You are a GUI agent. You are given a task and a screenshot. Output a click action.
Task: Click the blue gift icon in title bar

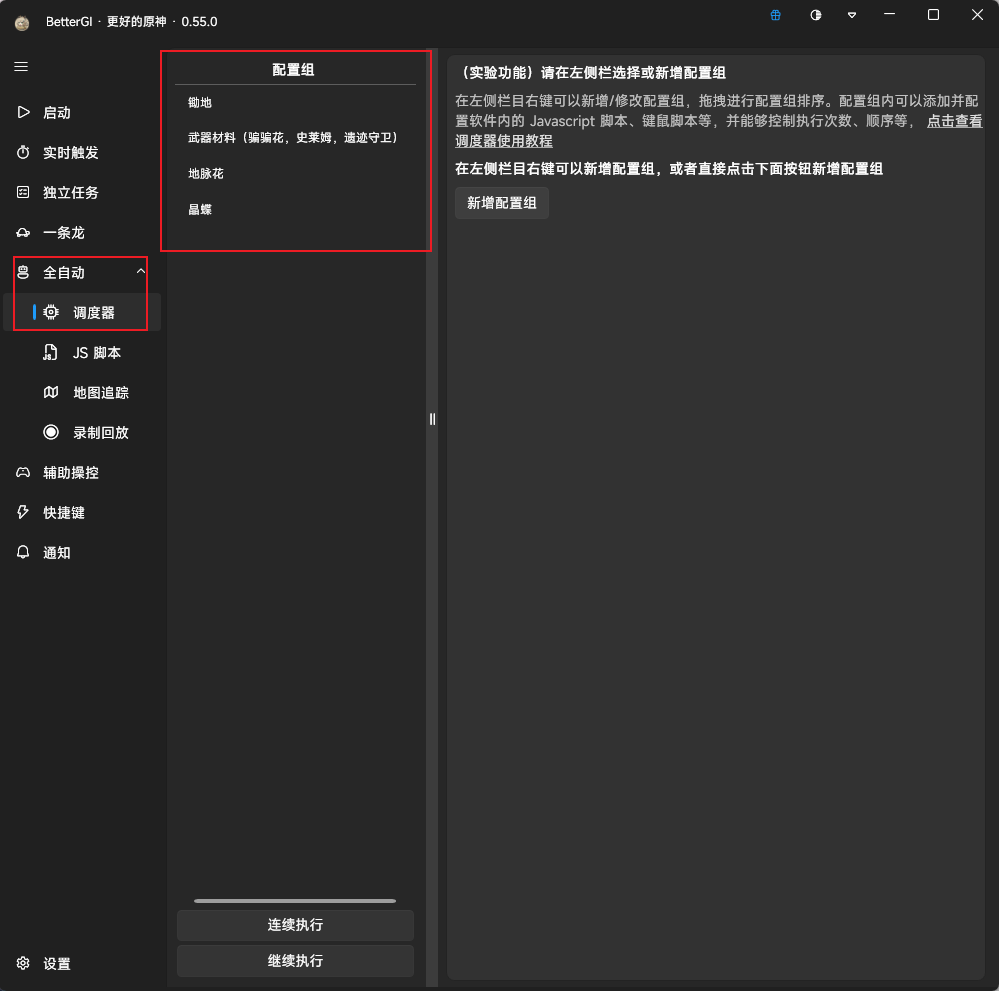[776, 15]
